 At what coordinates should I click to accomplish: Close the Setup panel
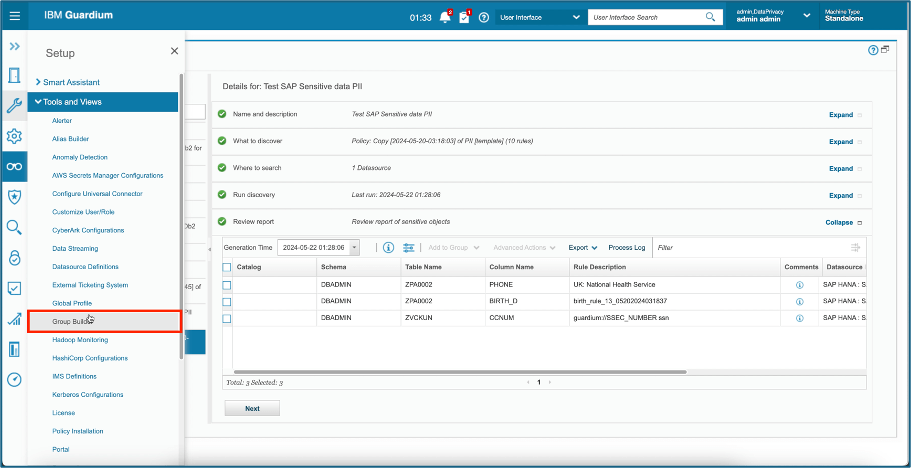pos(174,51)
